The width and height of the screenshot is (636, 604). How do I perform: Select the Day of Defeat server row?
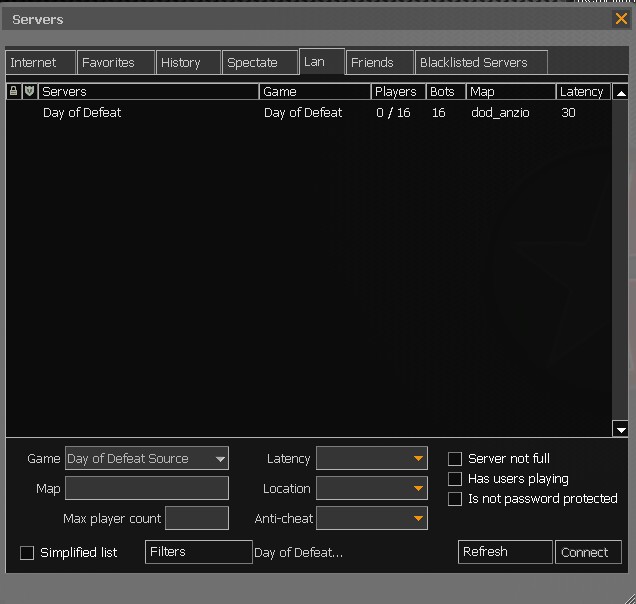coord(300,113)
